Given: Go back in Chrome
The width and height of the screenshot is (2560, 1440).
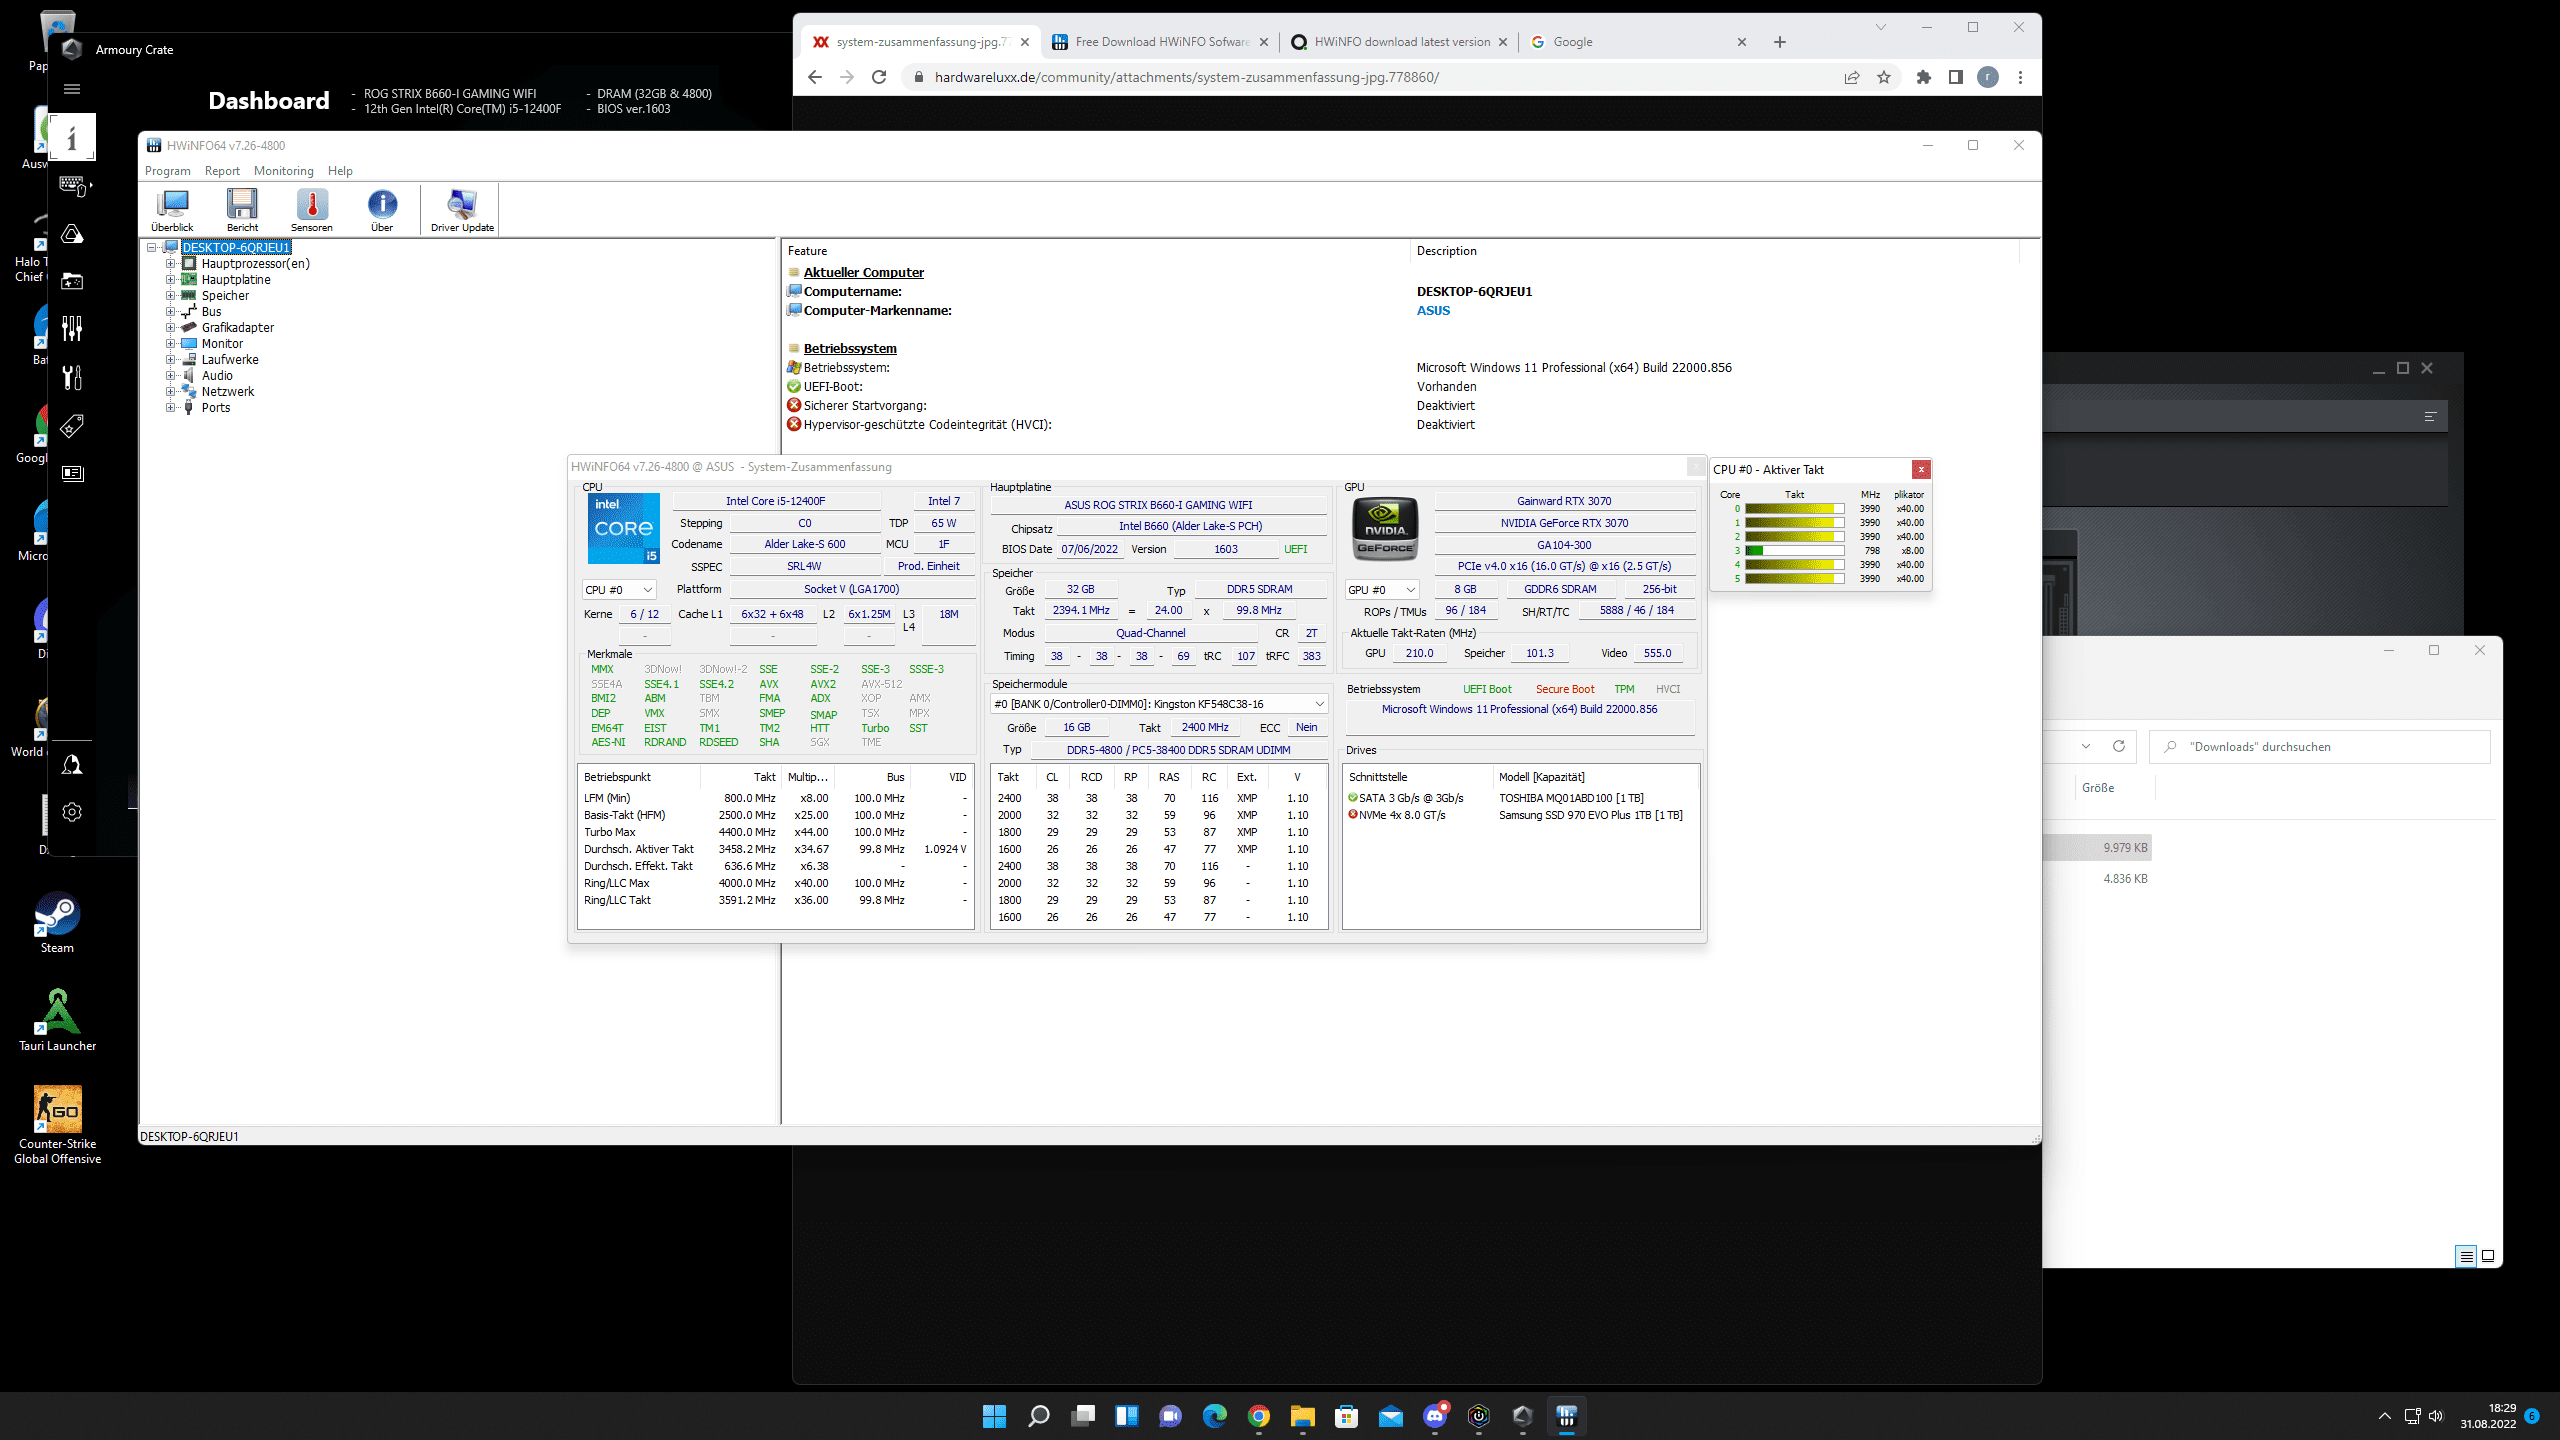Looking at the screenshot, I should coord(815,77).
